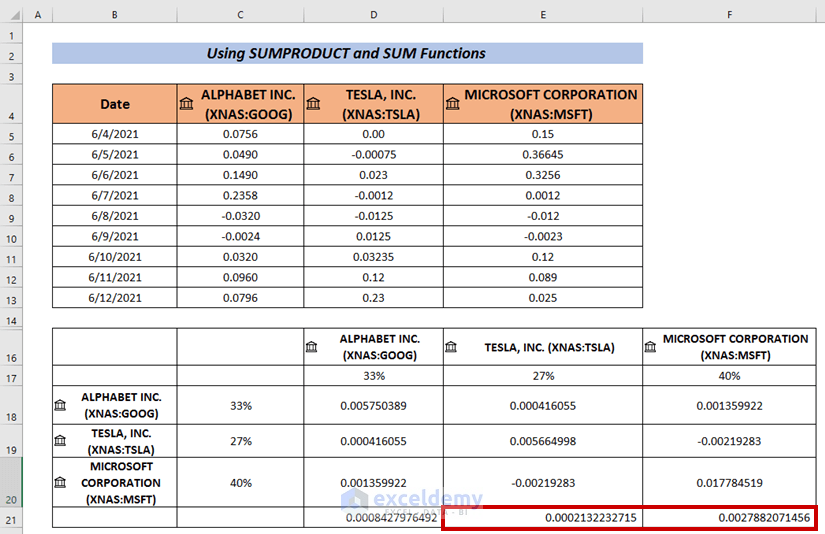Click Tesla cell with value 0.23

point(374,298)
